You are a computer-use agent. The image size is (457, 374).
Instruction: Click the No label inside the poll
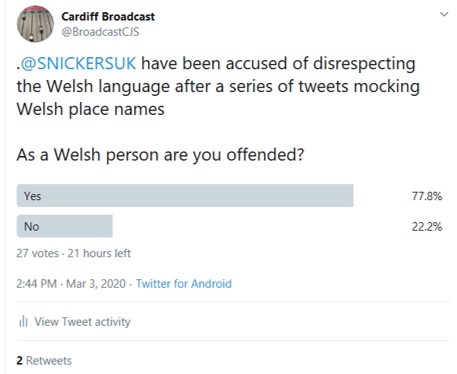[32, 227]
